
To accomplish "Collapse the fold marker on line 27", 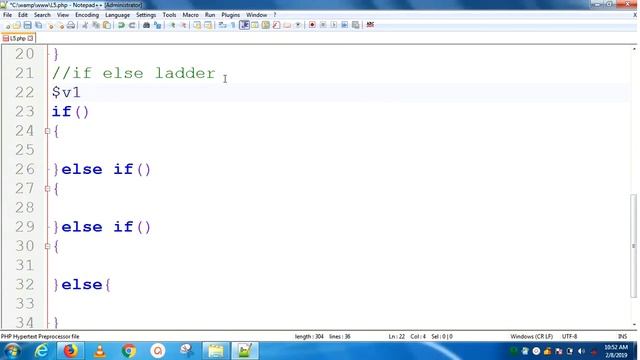I will coord(47,189).
